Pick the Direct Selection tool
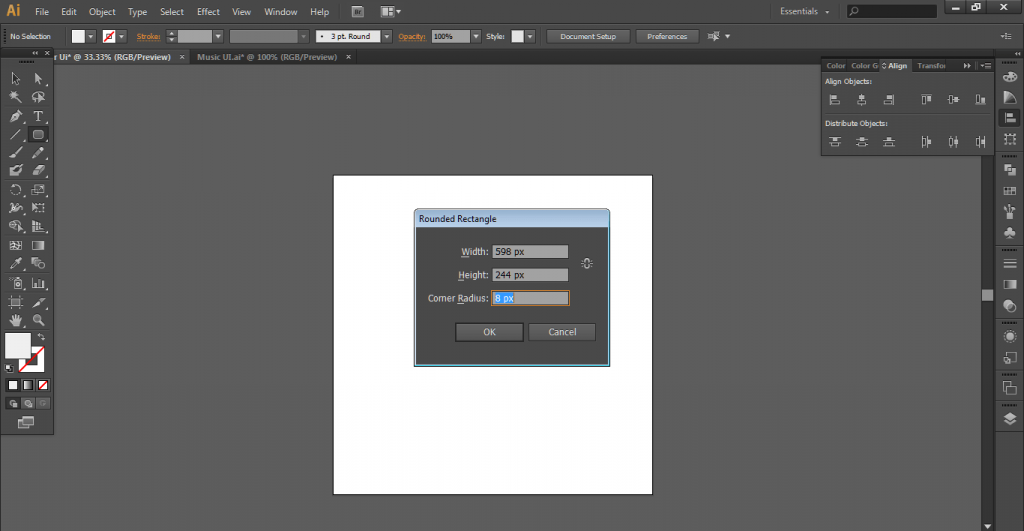 coord(38,78)
